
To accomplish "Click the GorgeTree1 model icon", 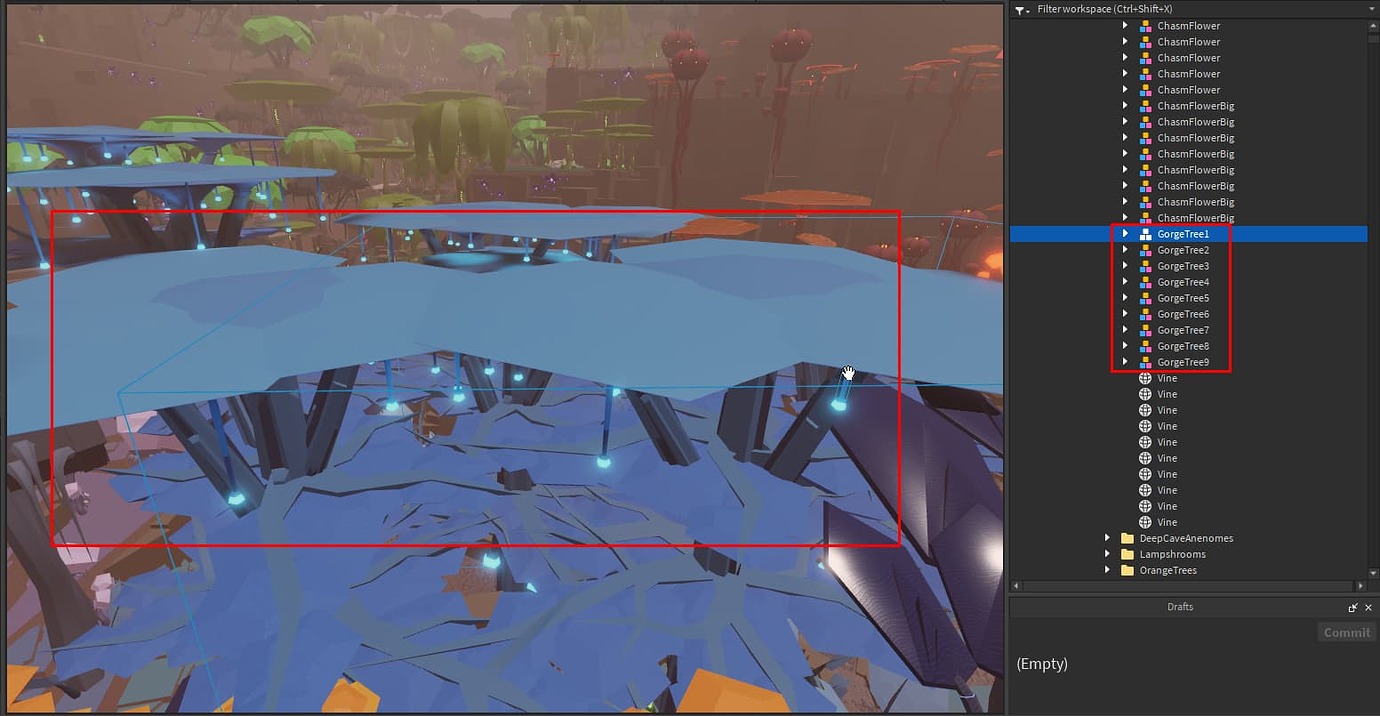I will (x=1145, y=234).
